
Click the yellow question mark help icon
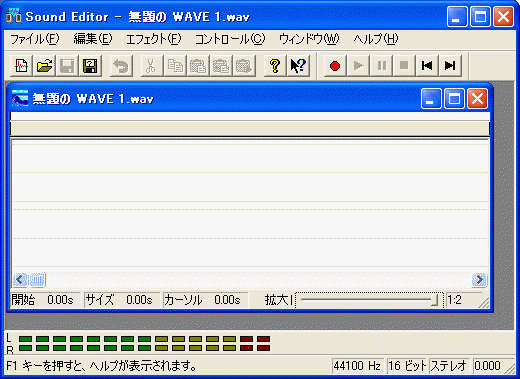coord(275,66)
